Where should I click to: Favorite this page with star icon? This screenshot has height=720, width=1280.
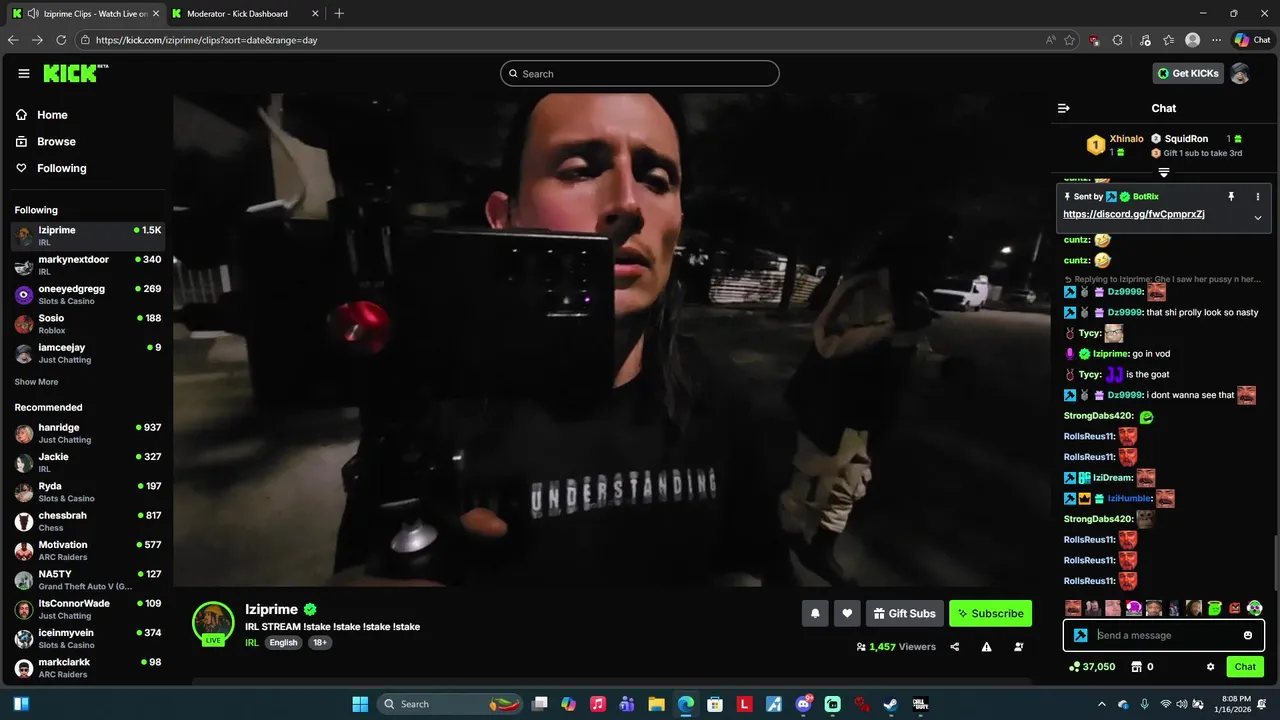(1070, 40)
